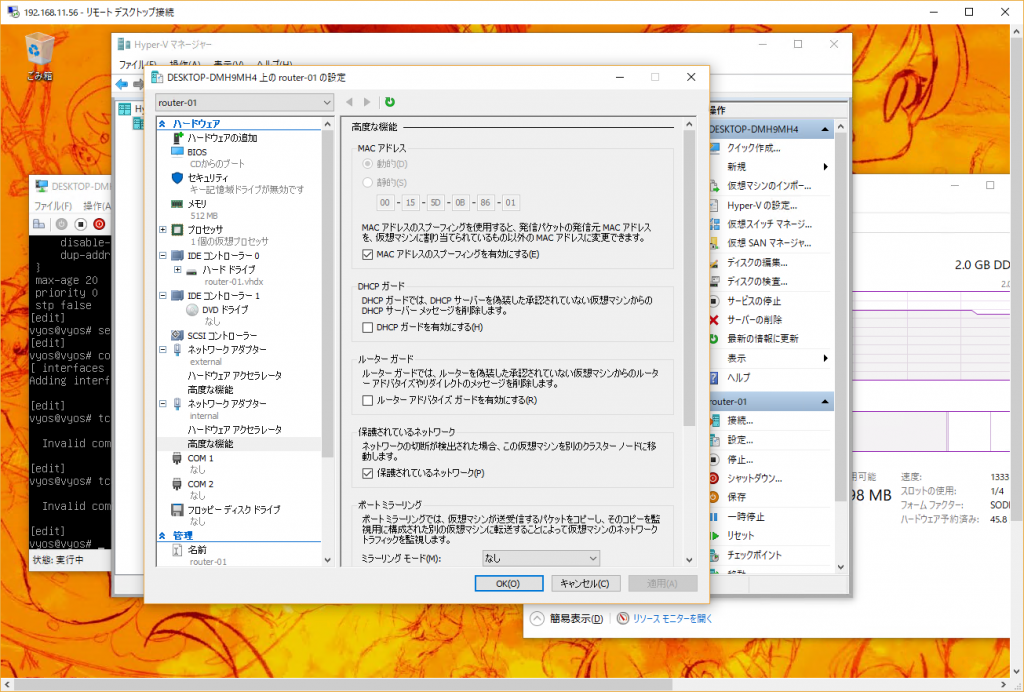Open the ごみ箱 recycle bin desktop icon
The height and width of the screenshot is (692, 1024).
(39, 57)
